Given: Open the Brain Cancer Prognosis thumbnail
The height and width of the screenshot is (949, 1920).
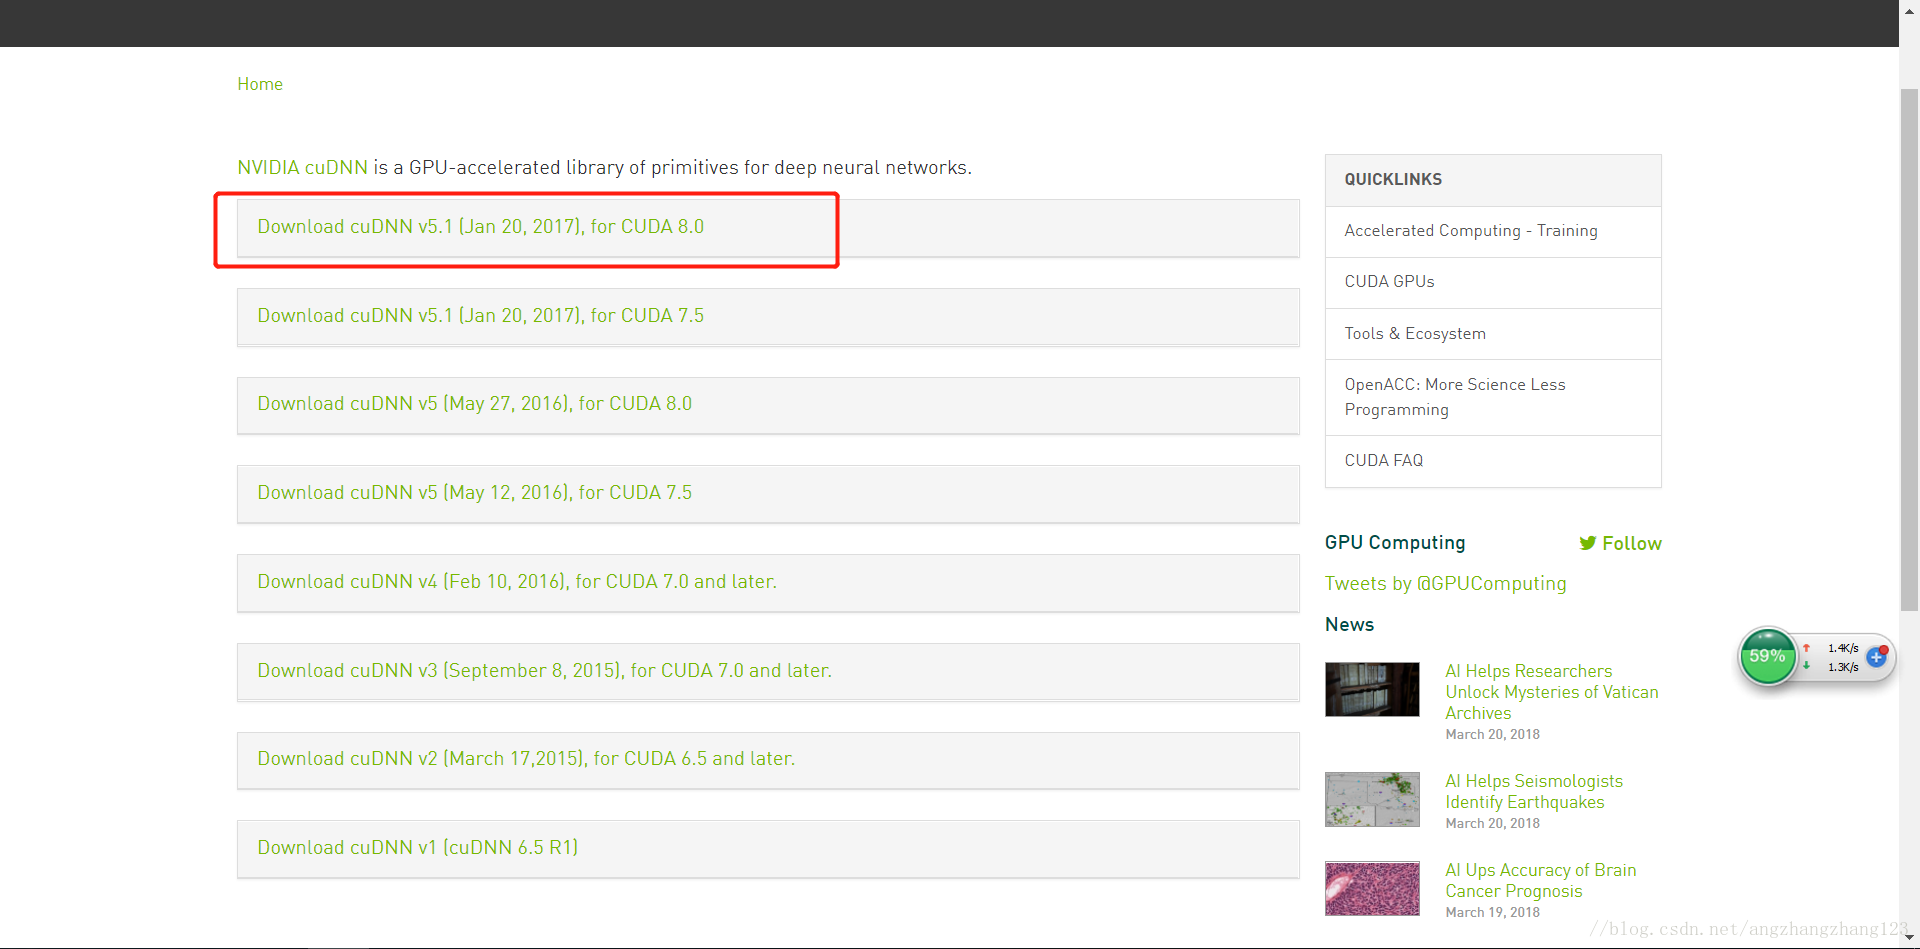Looking at the screenshot, I should (x=1372, y=888).
